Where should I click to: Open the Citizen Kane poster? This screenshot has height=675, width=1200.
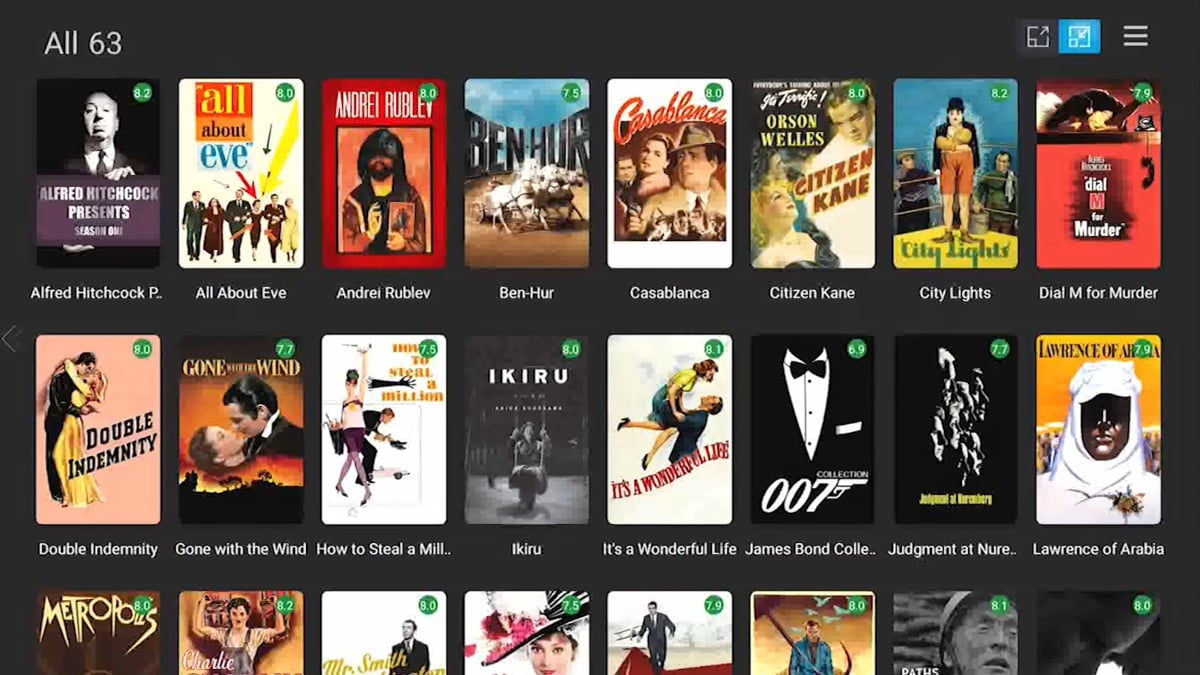click(x=813, y=173)
